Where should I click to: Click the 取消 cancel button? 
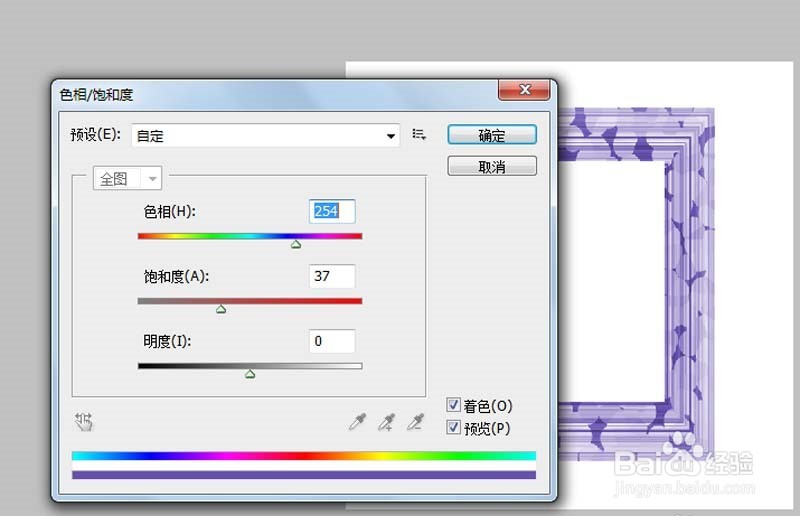point(492,166)
